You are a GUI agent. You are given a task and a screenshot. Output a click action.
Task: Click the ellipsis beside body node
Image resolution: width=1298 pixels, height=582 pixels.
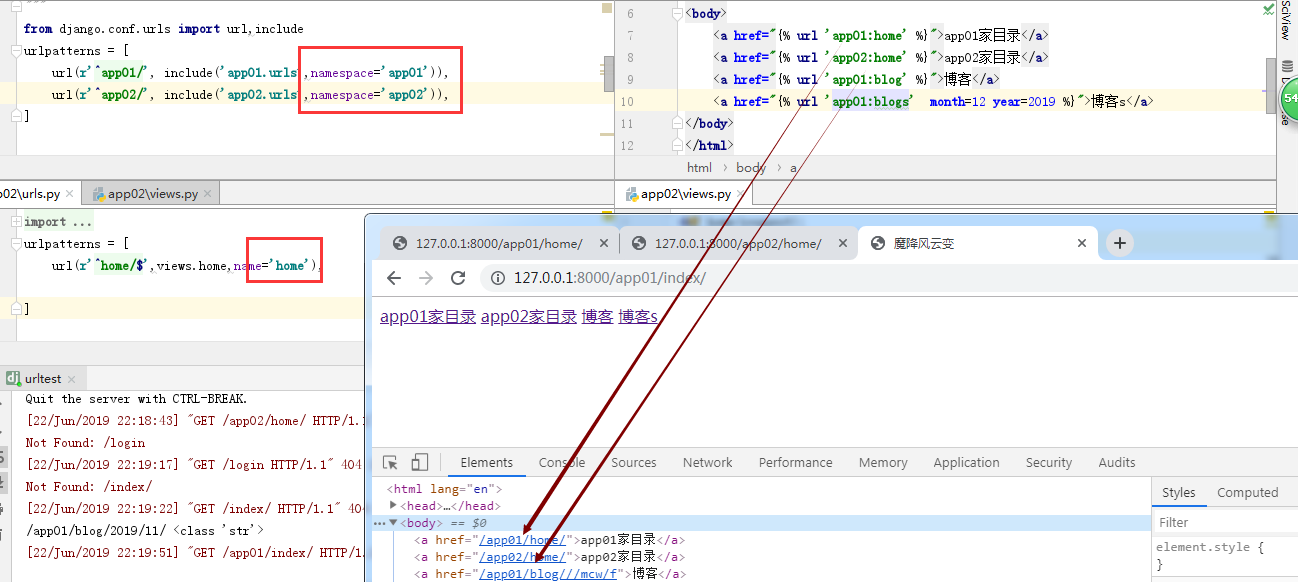point(379,523)
